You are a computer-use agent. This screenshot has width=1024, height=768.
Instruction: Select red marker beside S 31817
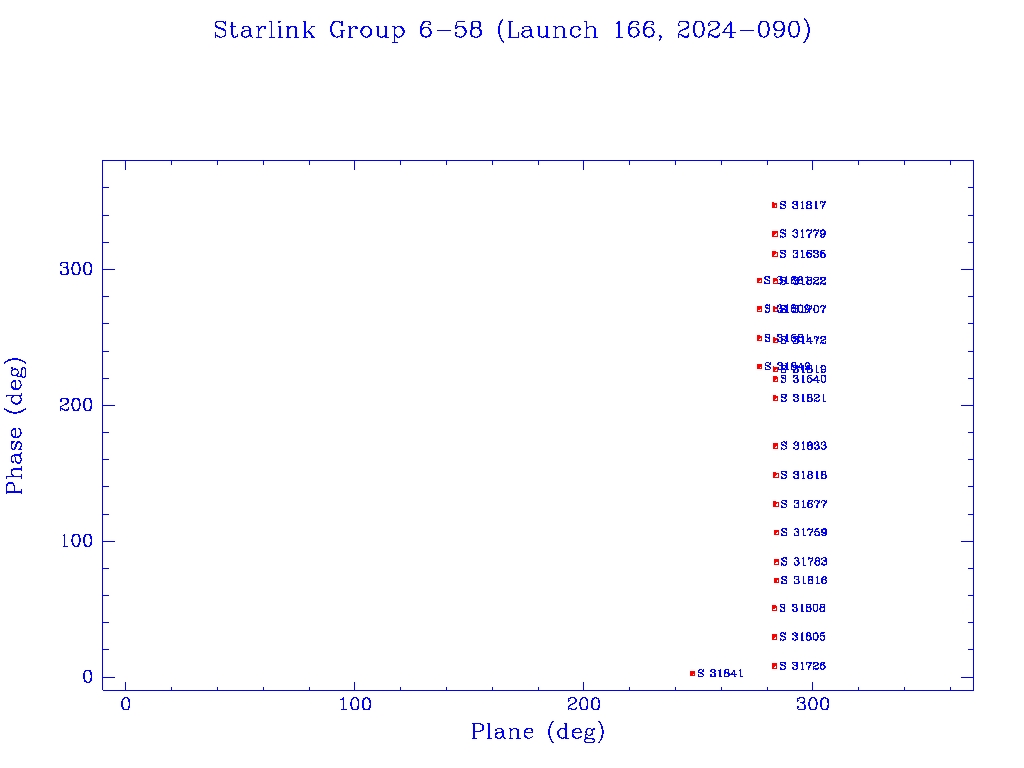pyautogui.click(x=775, y=205)
